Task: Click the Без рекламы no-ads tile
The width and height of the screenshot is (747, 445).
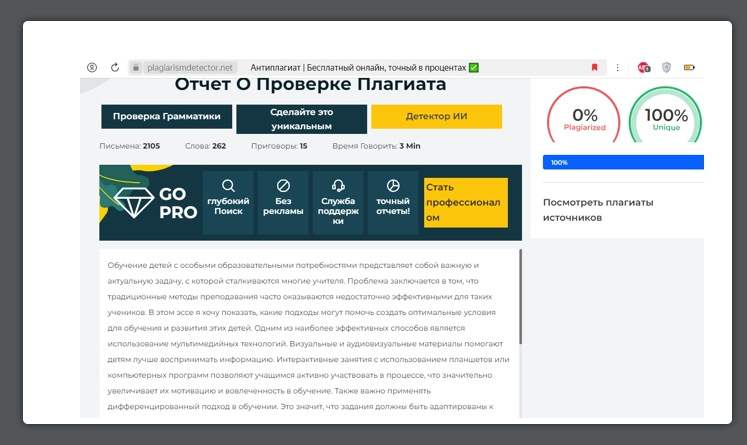Action: 283,202
